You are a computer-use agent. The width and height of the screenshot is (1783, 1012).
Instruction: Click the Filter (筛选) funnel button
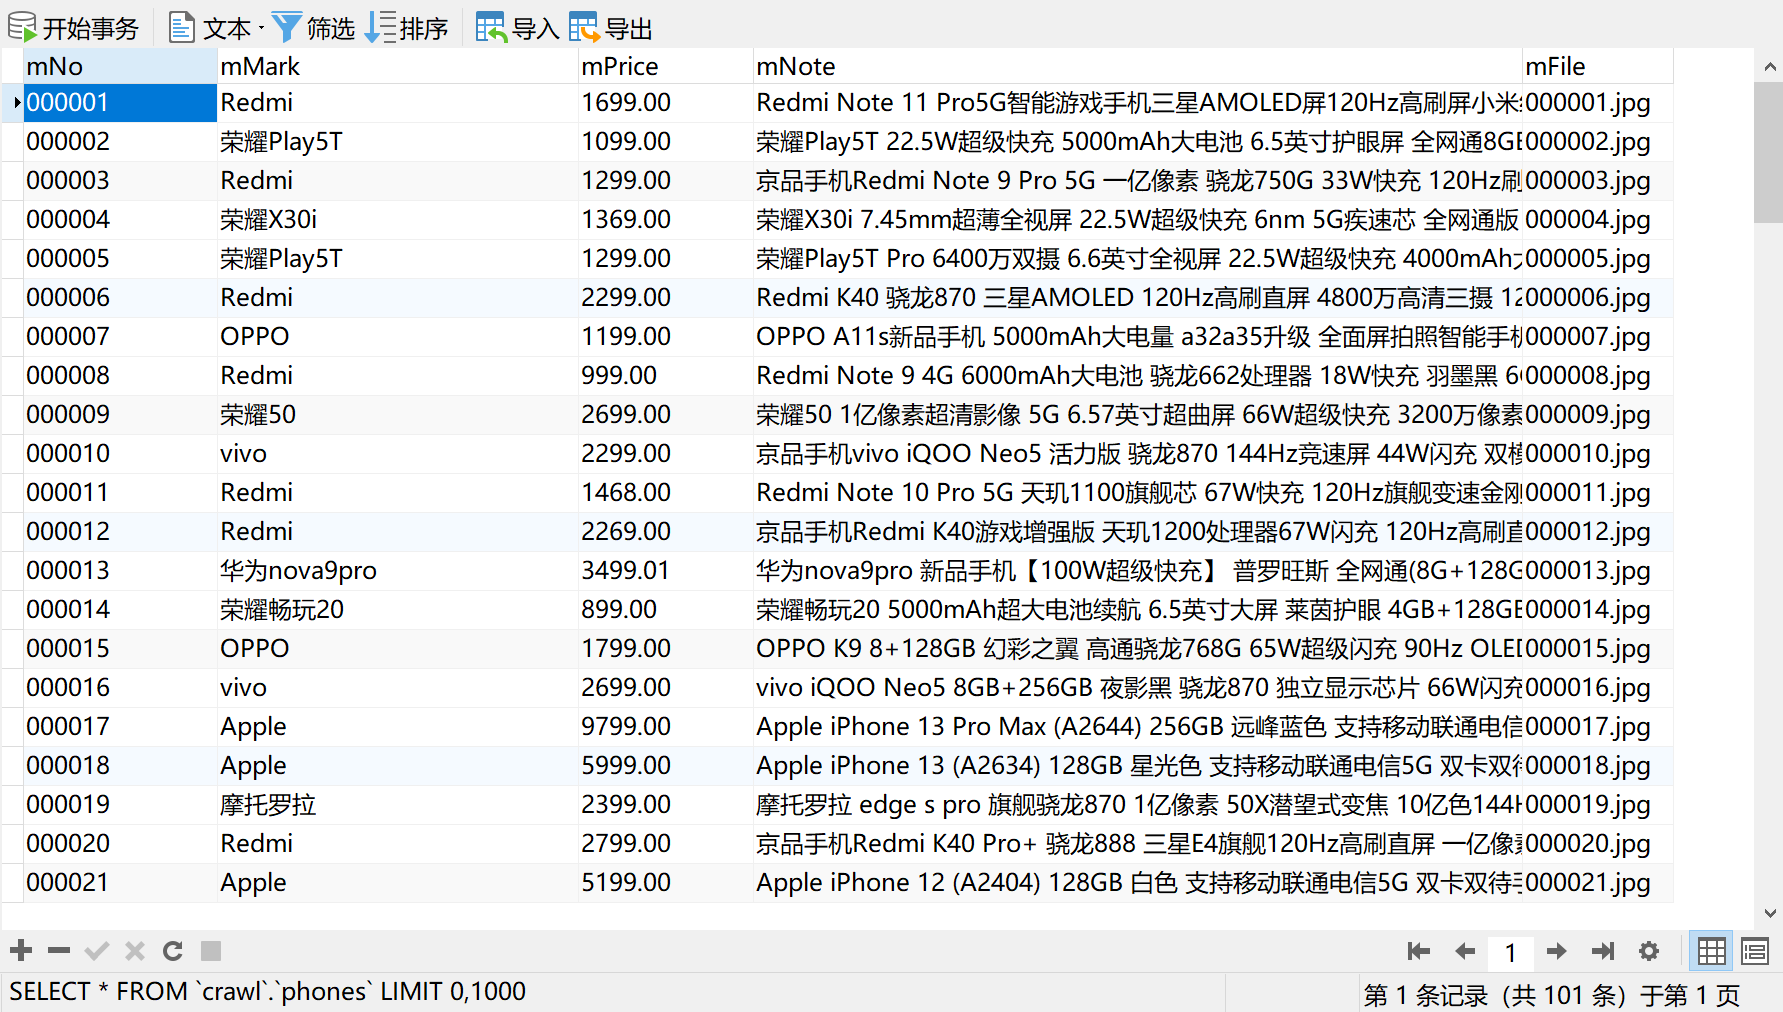point(313,28)
